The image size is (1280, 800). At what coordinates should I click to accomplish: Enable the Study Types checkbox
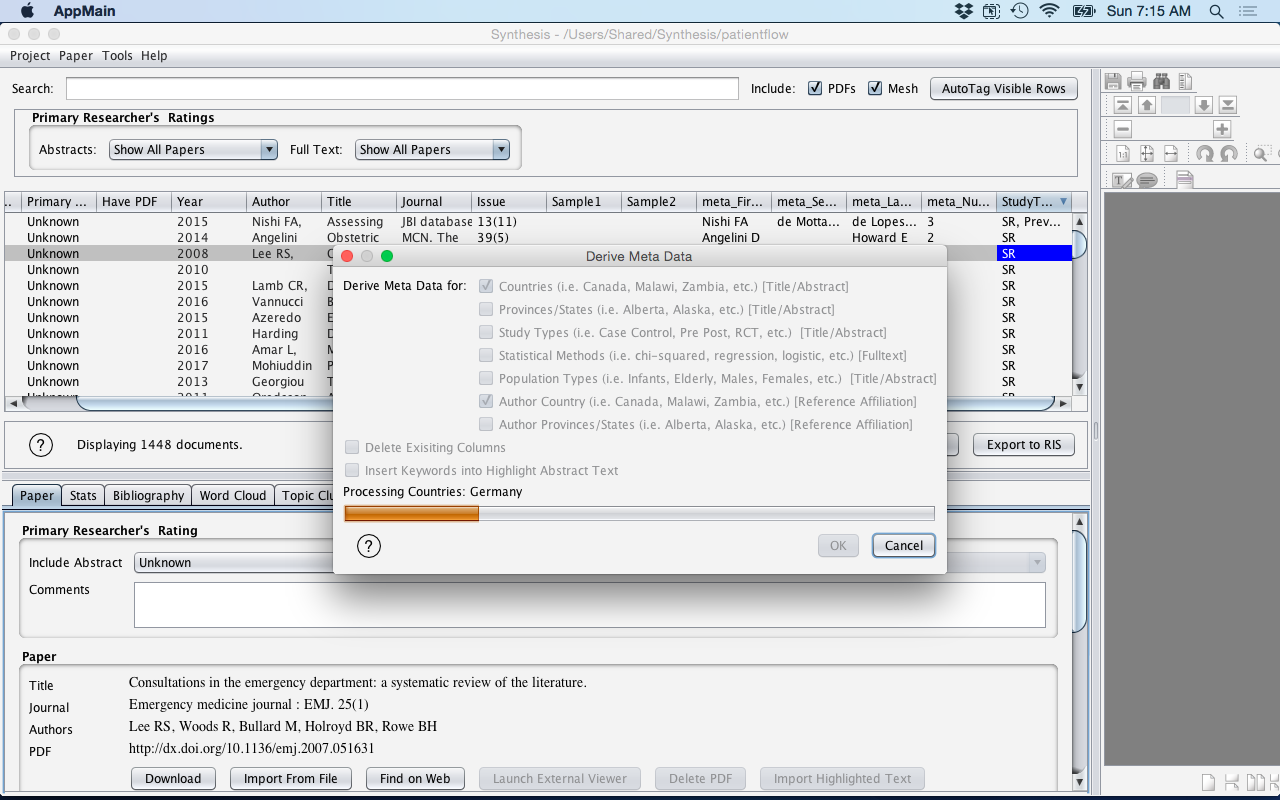[x=486, y=332]
